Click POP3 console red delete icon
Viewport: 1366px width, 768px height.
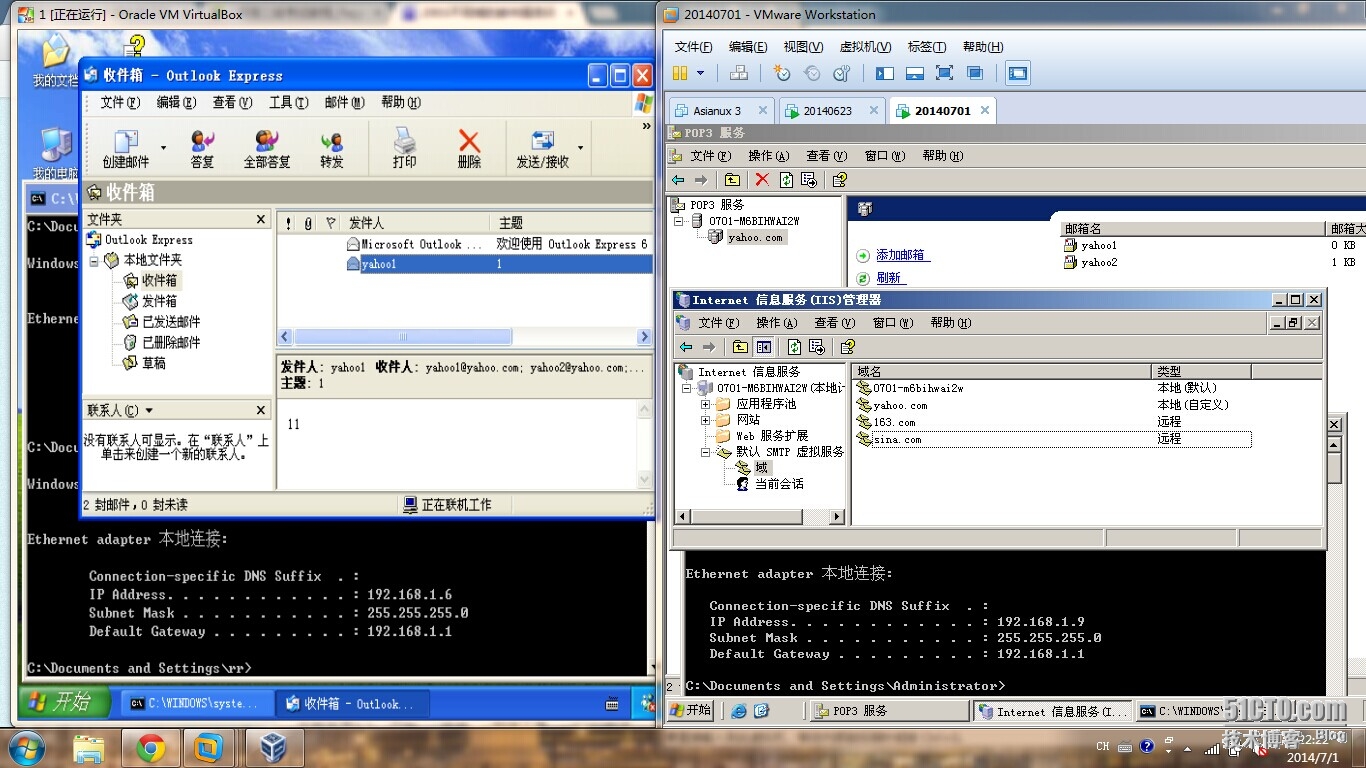pos(762,180)
